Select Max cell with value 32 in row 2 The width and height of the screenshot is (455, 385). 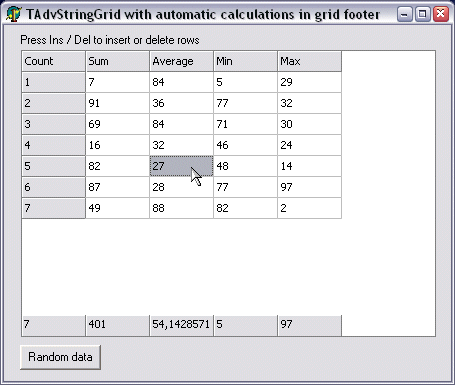(309, 103)
